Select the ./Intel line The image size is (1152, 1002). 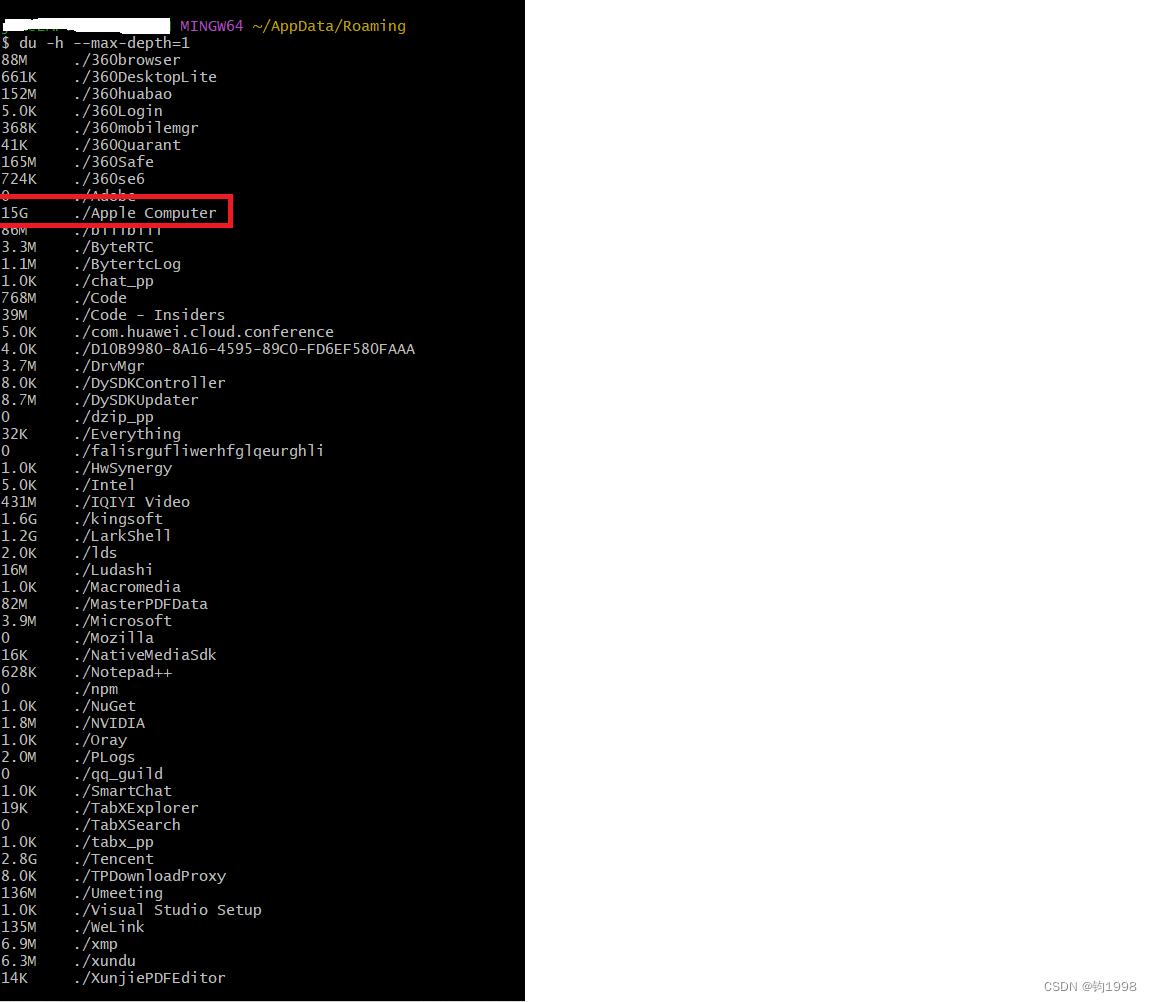click(x=68, y=485)
